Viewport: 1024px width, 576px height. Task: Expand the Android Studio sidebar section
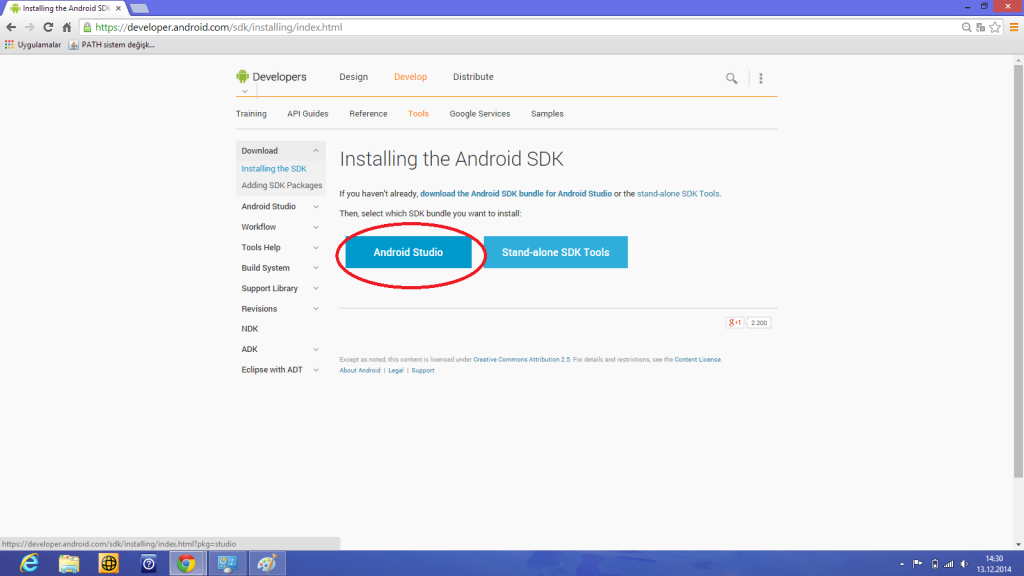click(x=316, y=207)
